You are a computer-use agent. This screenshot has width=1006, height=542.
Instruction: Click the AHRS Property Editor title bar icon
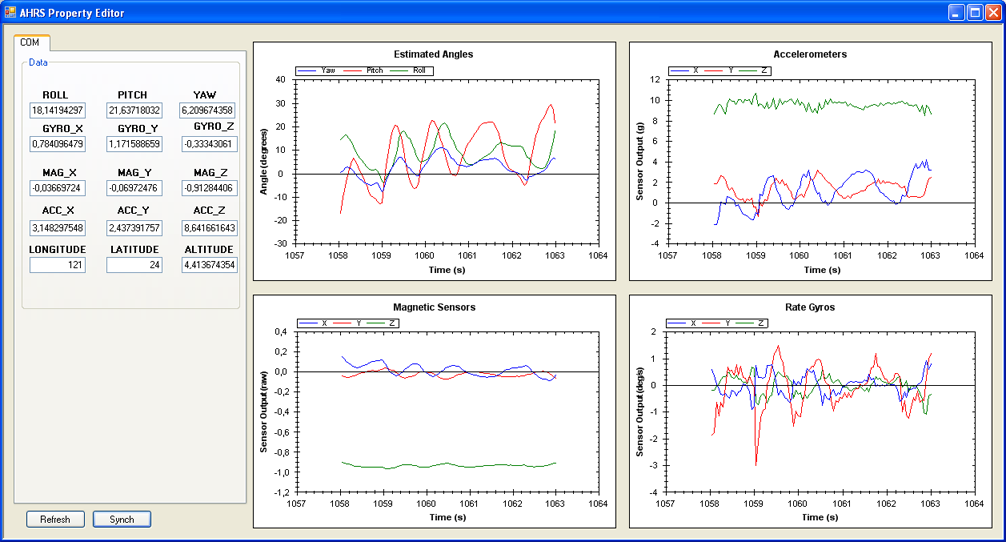click(x=10, y=12)
